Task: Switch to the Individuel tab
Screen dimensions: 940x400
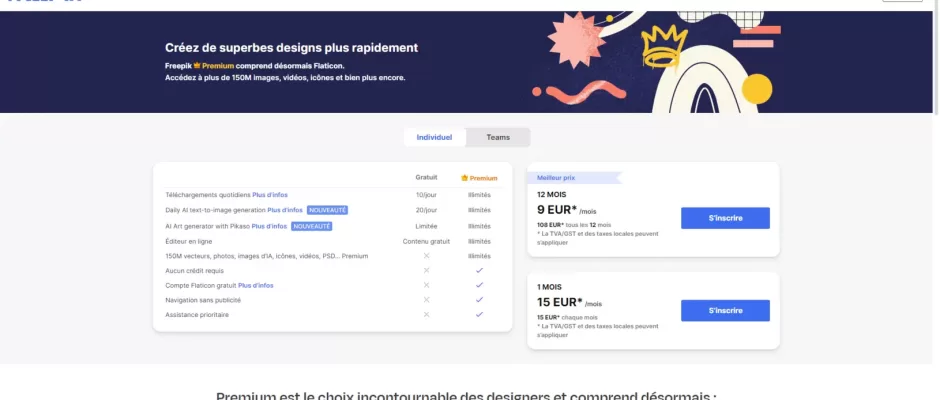Action: [435, 137]
